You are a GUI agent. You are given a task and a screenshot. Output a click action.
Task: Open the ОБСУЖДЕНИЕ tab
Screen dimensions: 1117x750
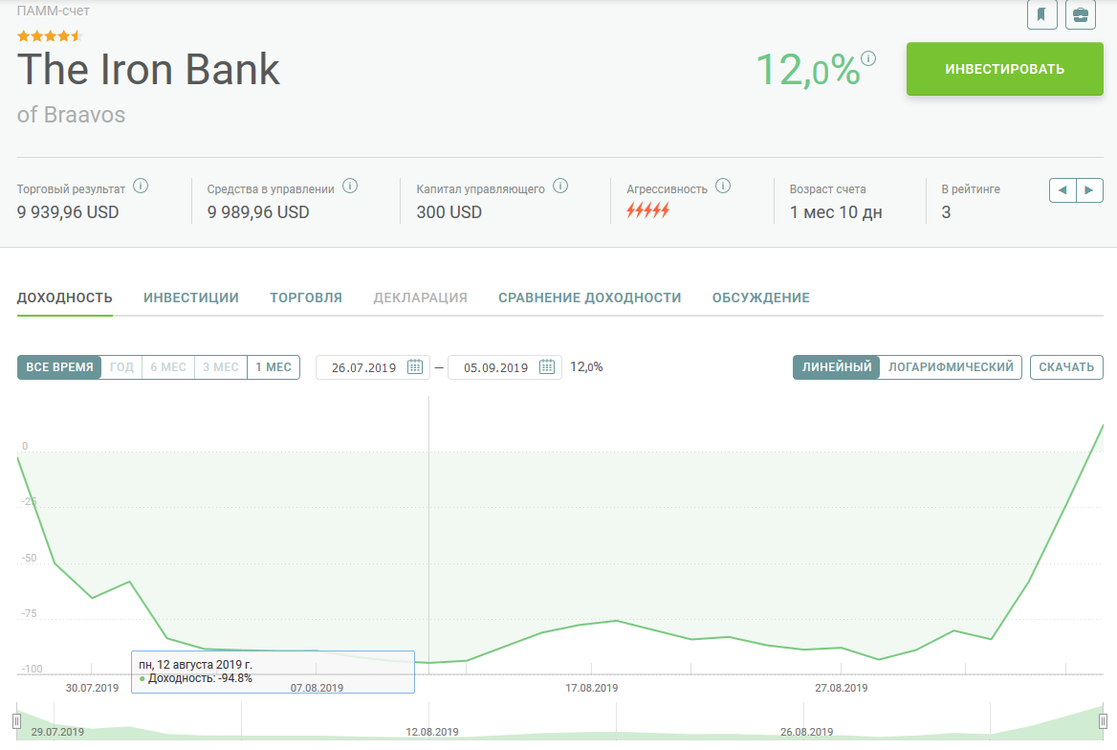(761, 298)
